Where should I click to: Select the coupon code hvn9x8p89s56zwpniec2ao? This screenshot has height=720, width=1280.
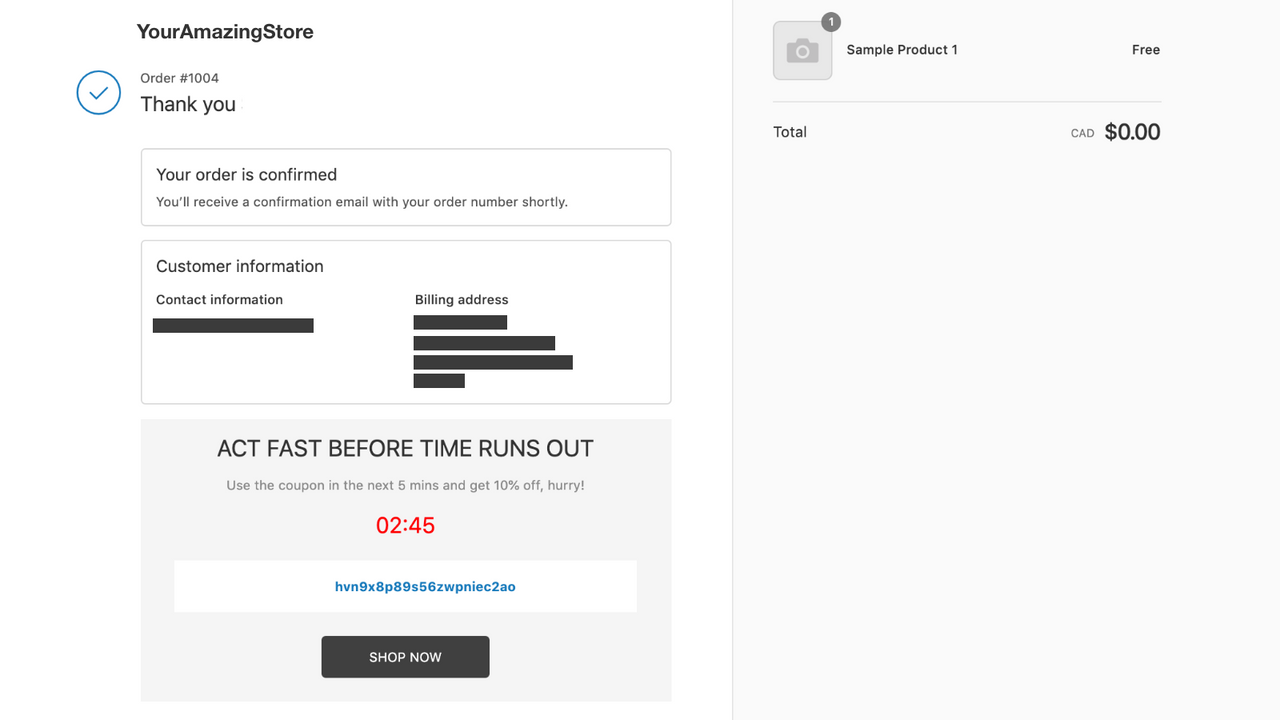click(x=425, y=586)
